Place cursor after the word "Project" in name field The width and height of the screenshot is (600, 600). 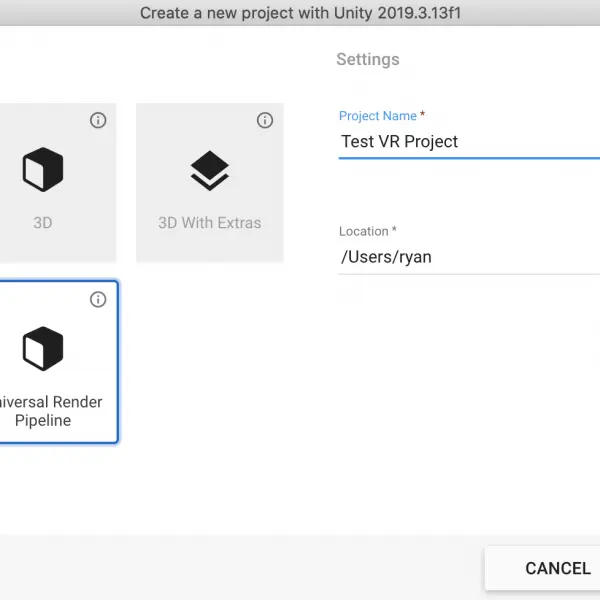(x=459, y=142)
